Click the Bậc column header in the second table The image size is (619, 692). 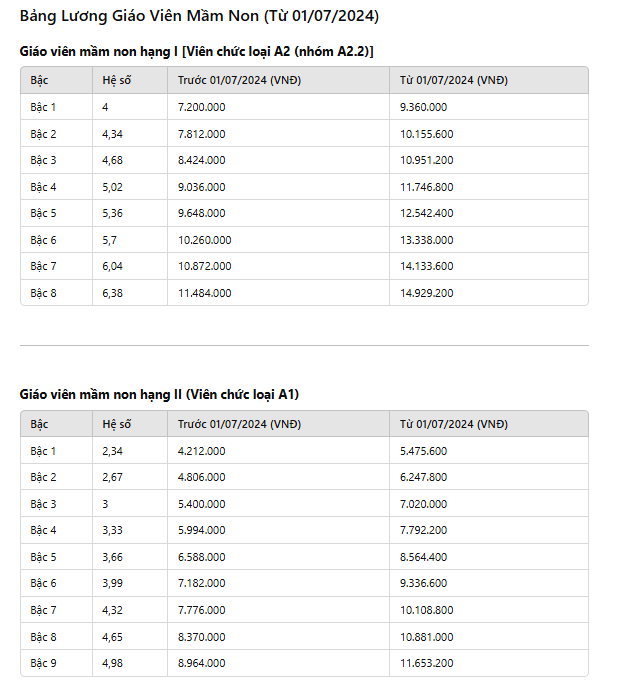coord(39,424)
